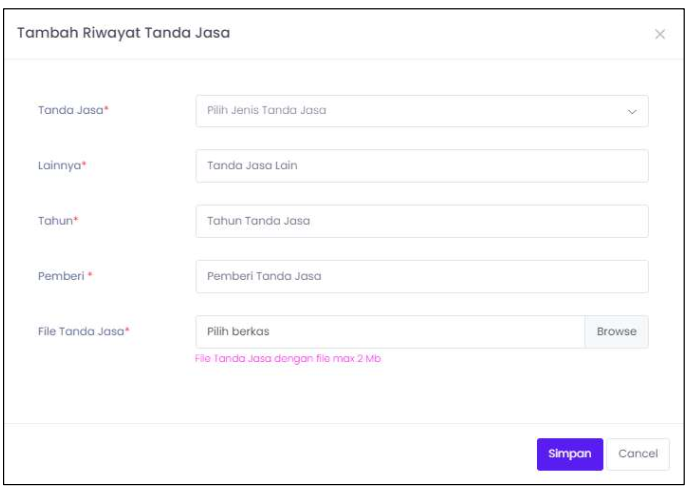Click the red asterisk beside Pemberi
The image size is (691, 492).
90,275
